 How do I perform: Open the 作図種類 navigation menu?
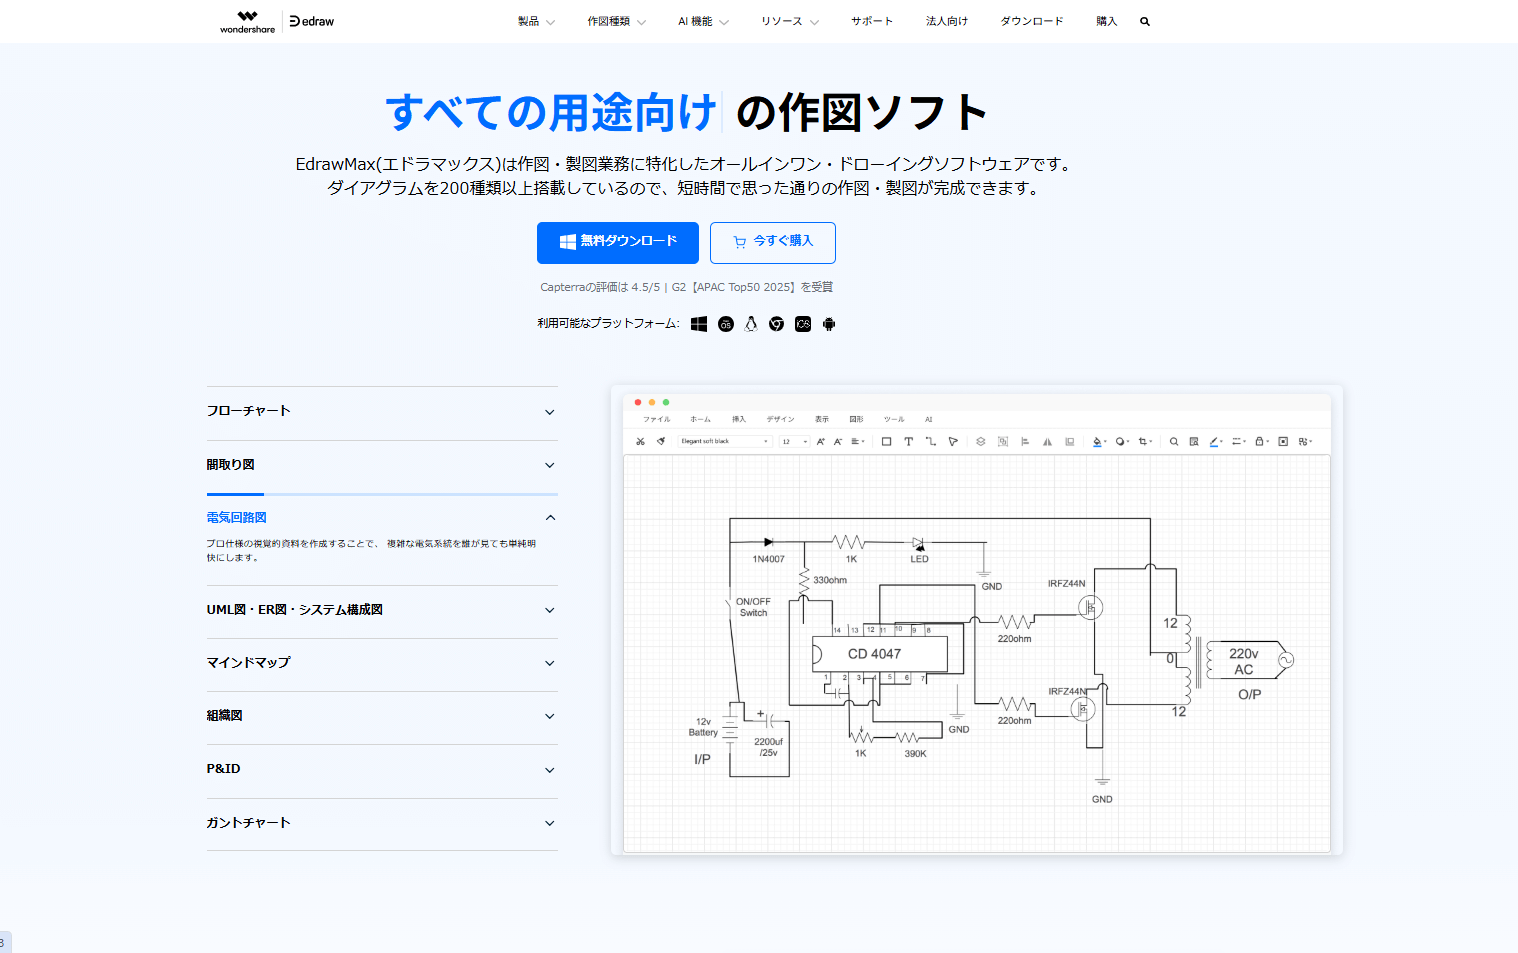(616, 21)
